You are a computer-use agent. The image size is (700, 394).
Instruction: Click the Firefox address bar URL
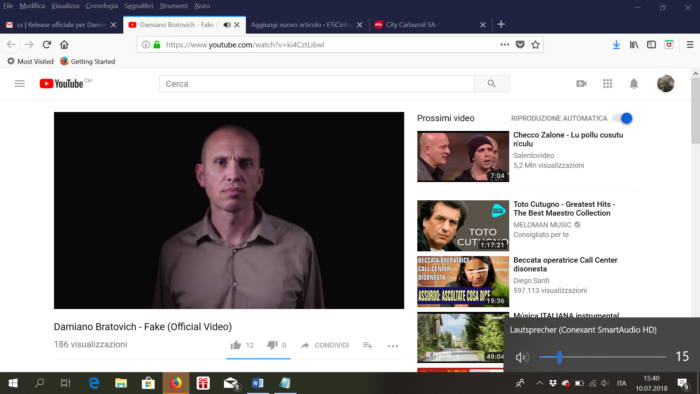point(245,45)
